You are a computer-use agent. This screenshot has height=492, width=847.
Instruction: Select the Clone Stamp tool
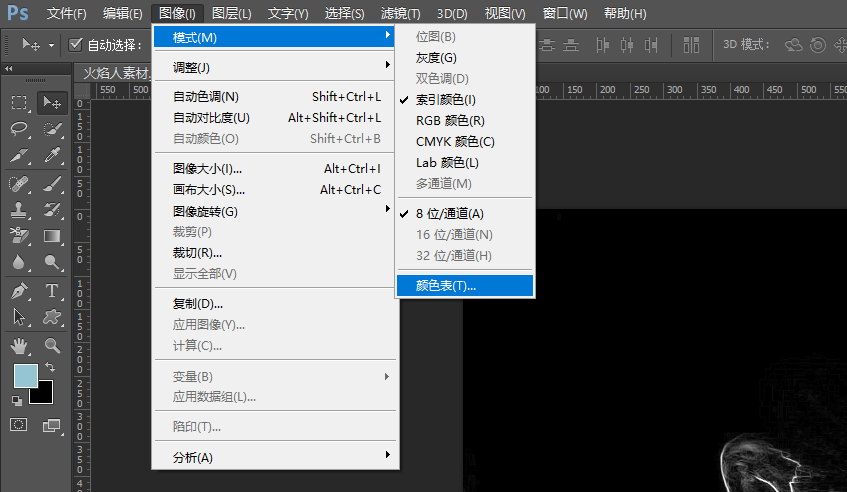(x=19, y=210)
